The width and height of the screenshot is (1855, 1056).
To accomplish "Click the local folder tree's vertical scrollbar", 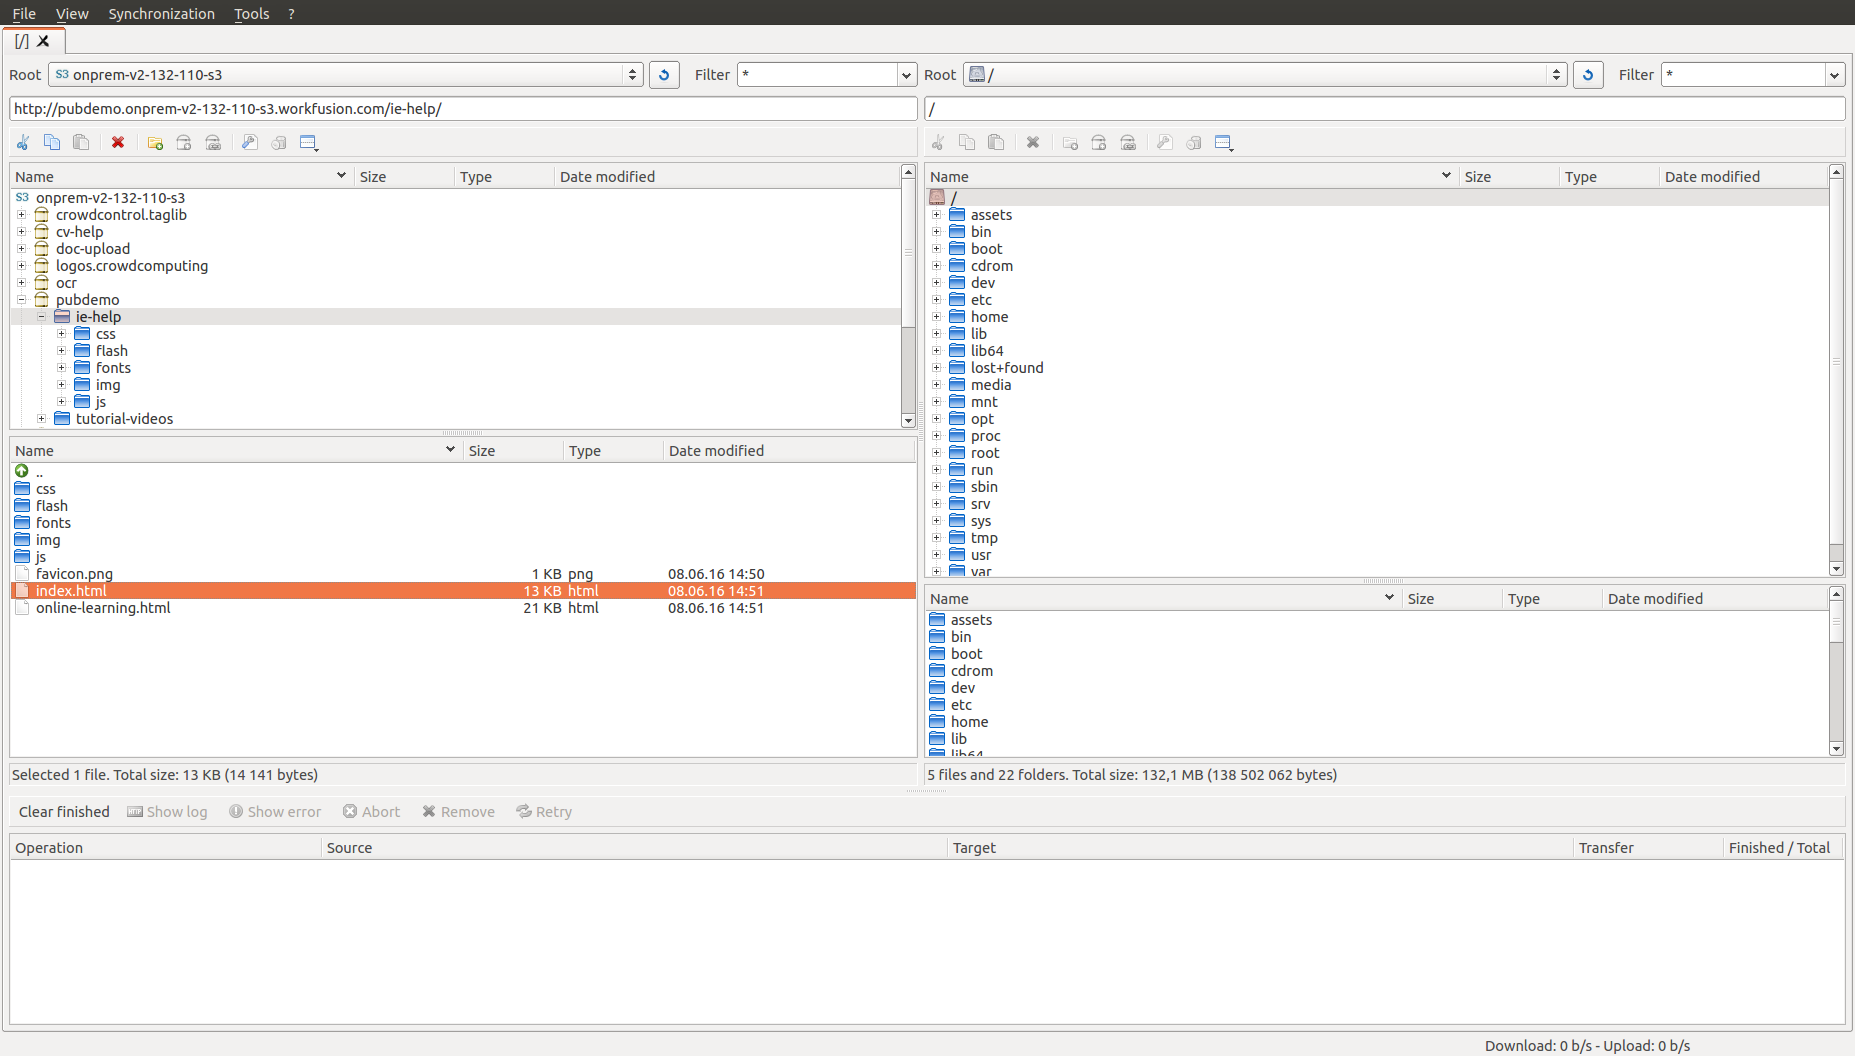I will 1836,371.
